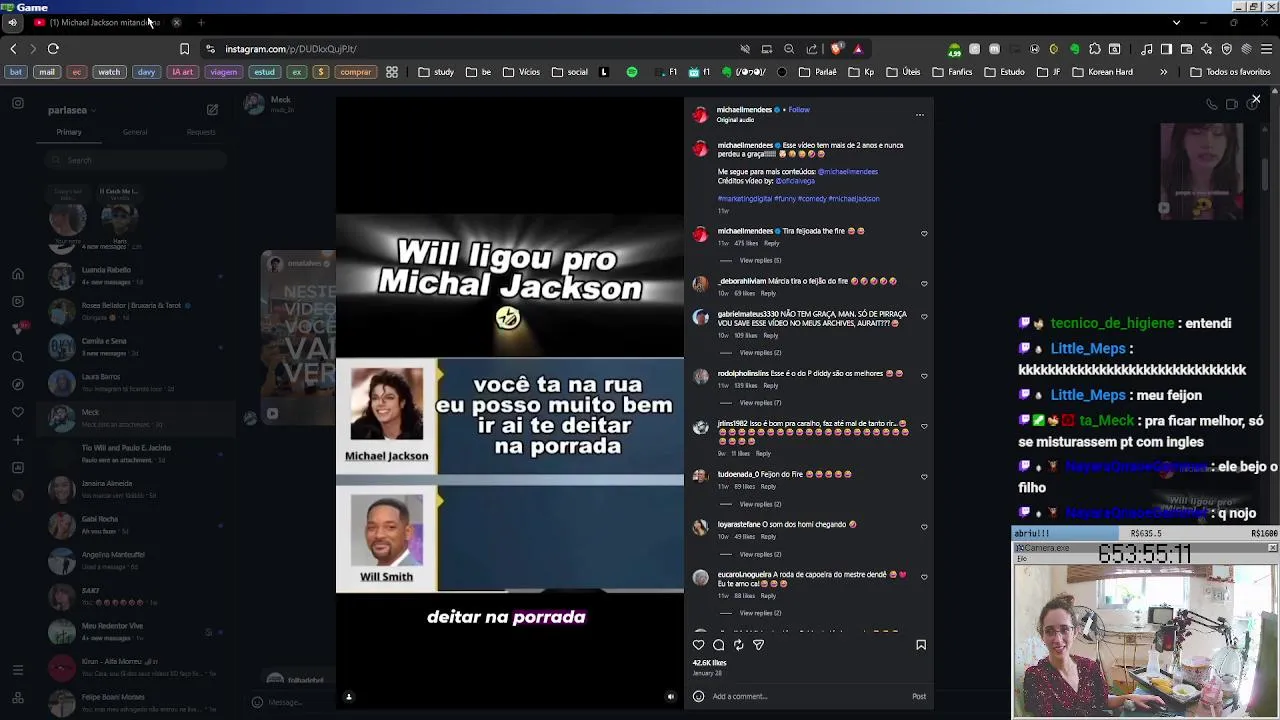Click the repost arrows icon under the post

coord(739,645)
